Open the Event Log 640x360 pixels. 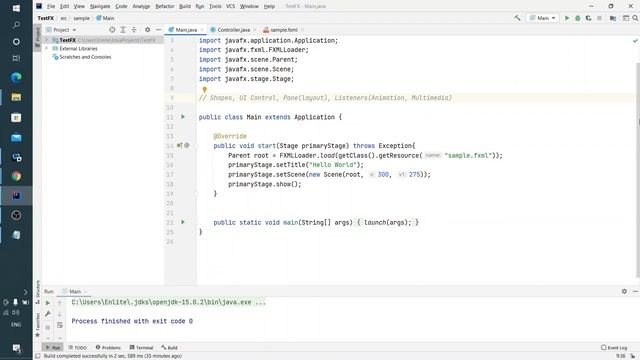tap(614, 347)
